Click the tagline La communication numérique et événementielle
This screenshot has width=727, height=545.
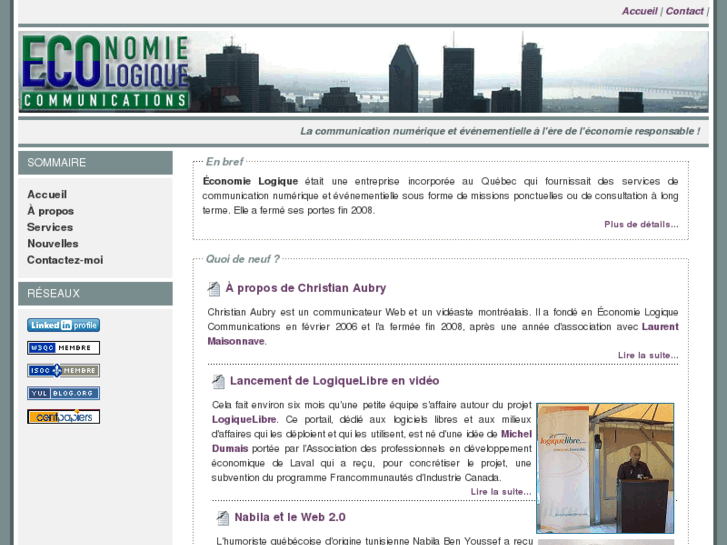[x=500, y=131]
